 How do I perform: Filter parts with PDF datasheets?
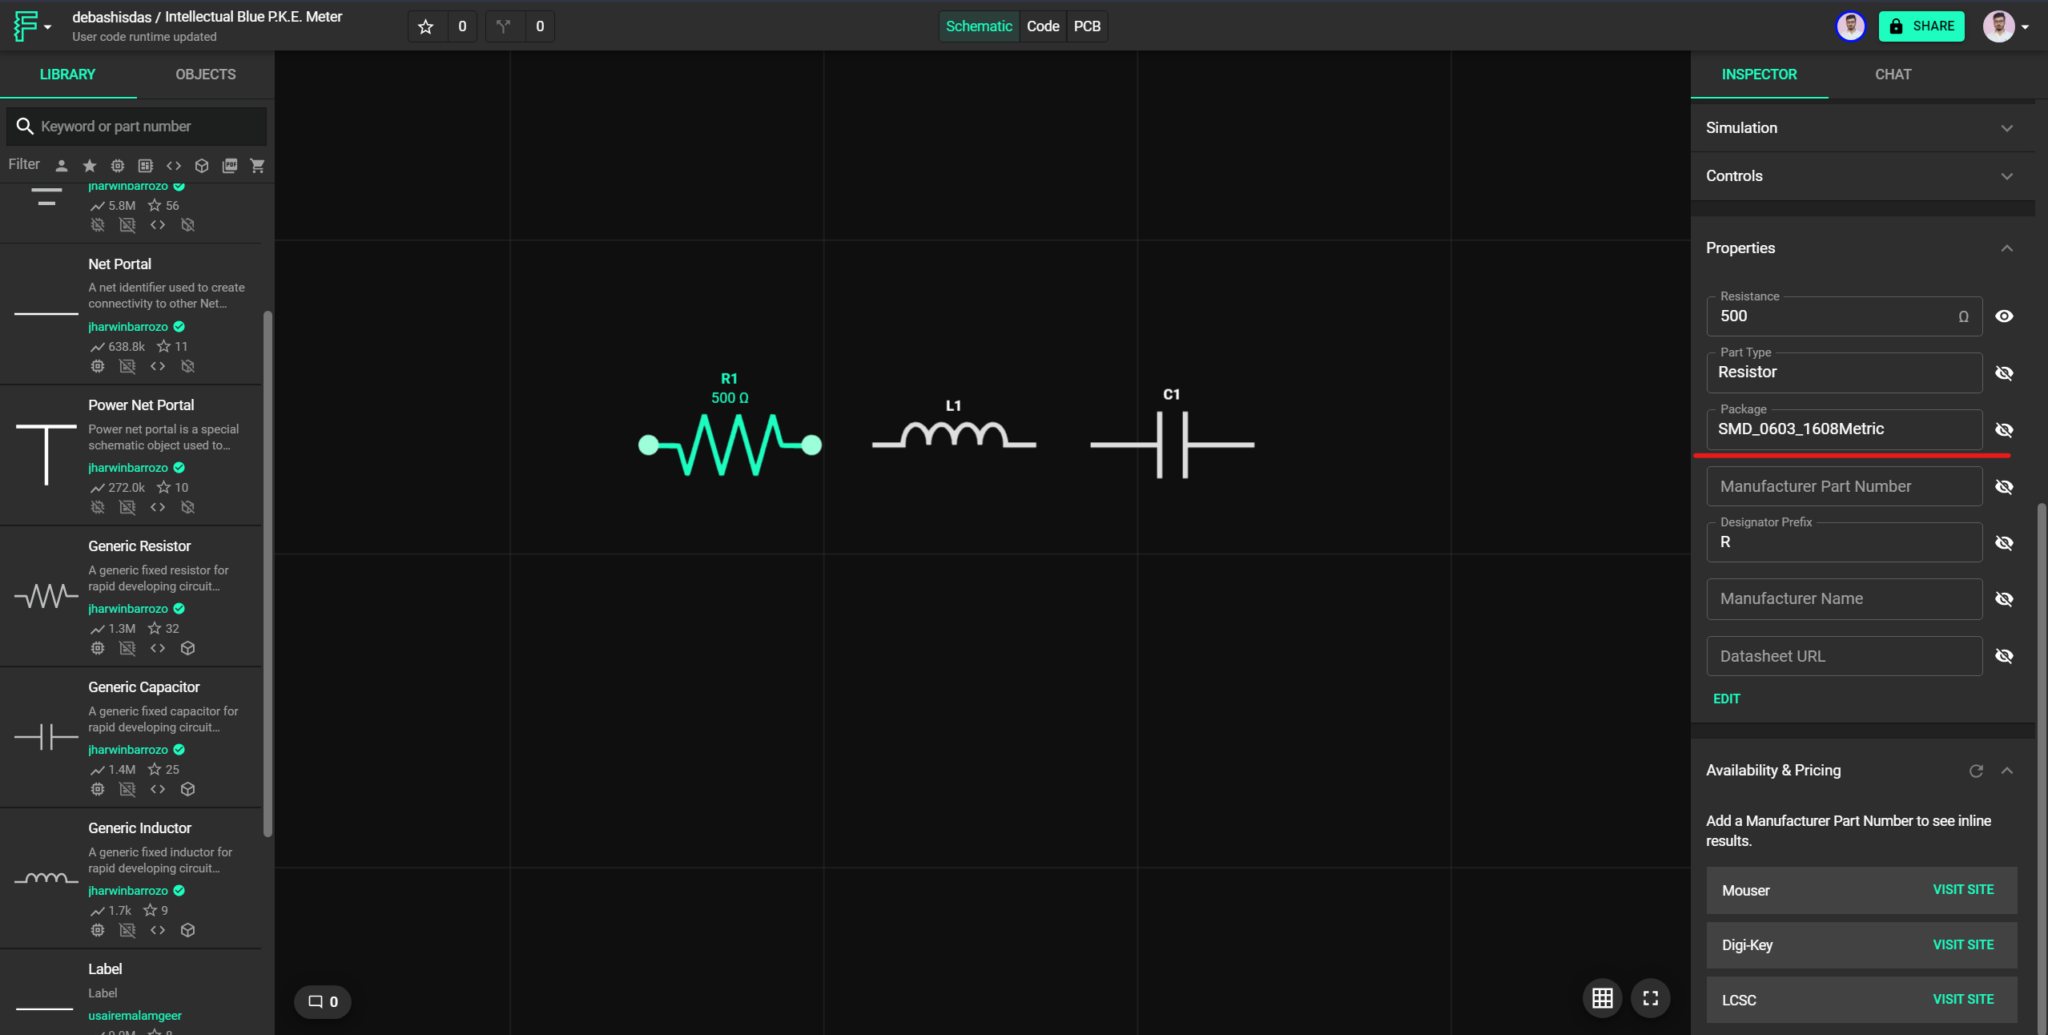click(229, 165)
